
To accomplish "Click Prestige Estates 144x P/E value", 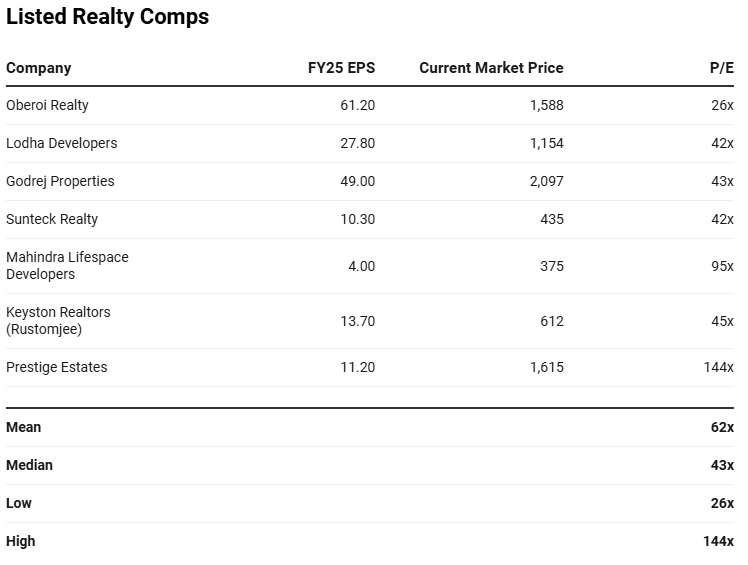I will click(x=718, y=367).
